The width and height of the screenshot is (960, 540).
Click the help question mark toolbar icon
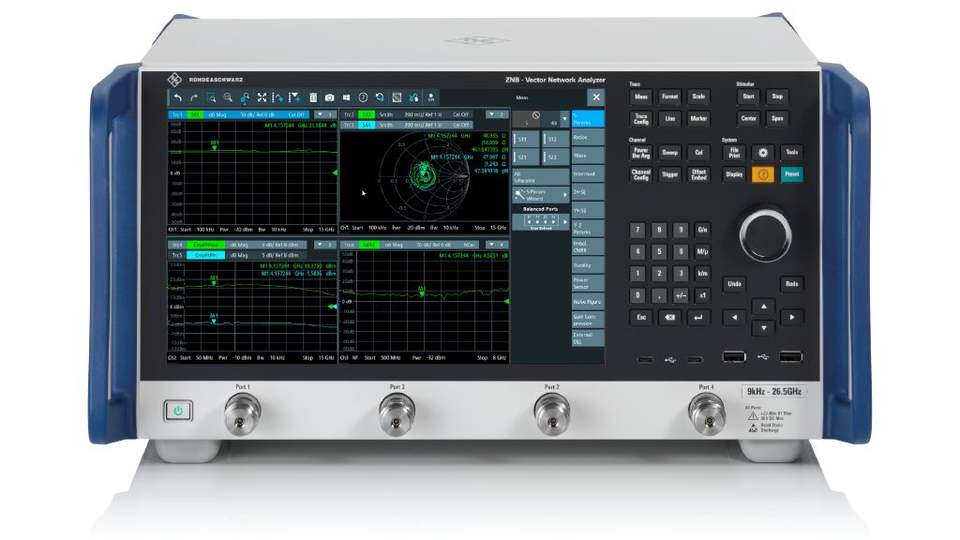point(363,97)
